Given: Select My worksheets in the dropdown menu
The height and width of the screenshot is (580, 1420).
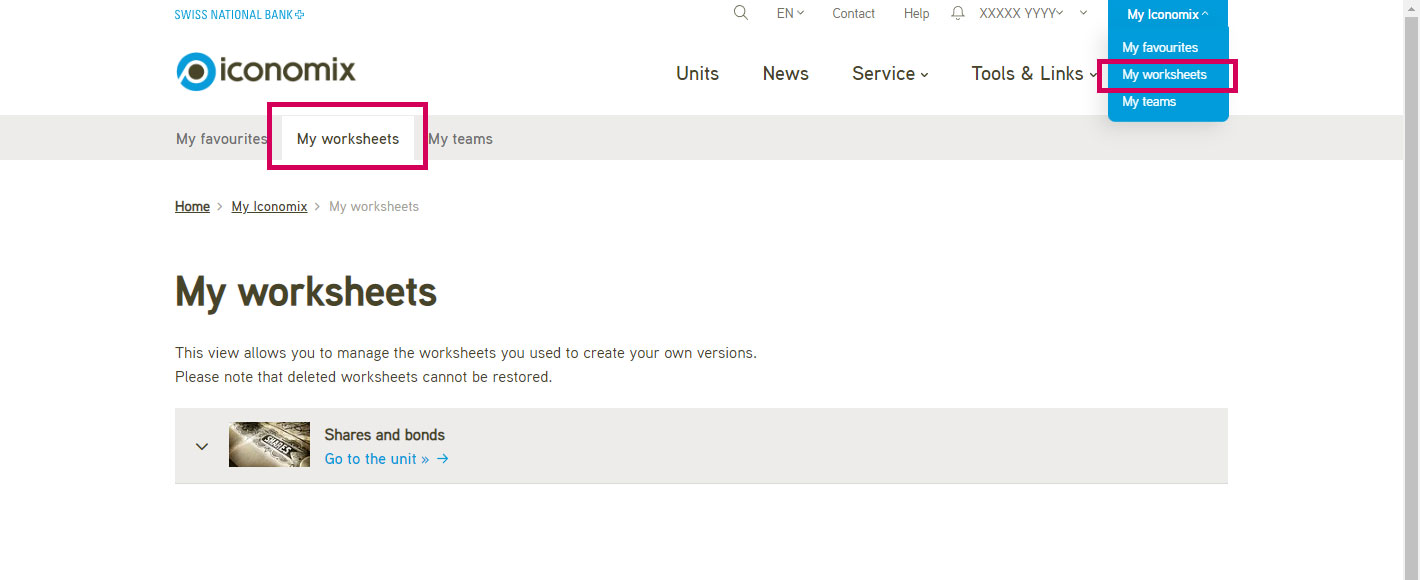Looking at the screenshot, I should (1164, 75).
